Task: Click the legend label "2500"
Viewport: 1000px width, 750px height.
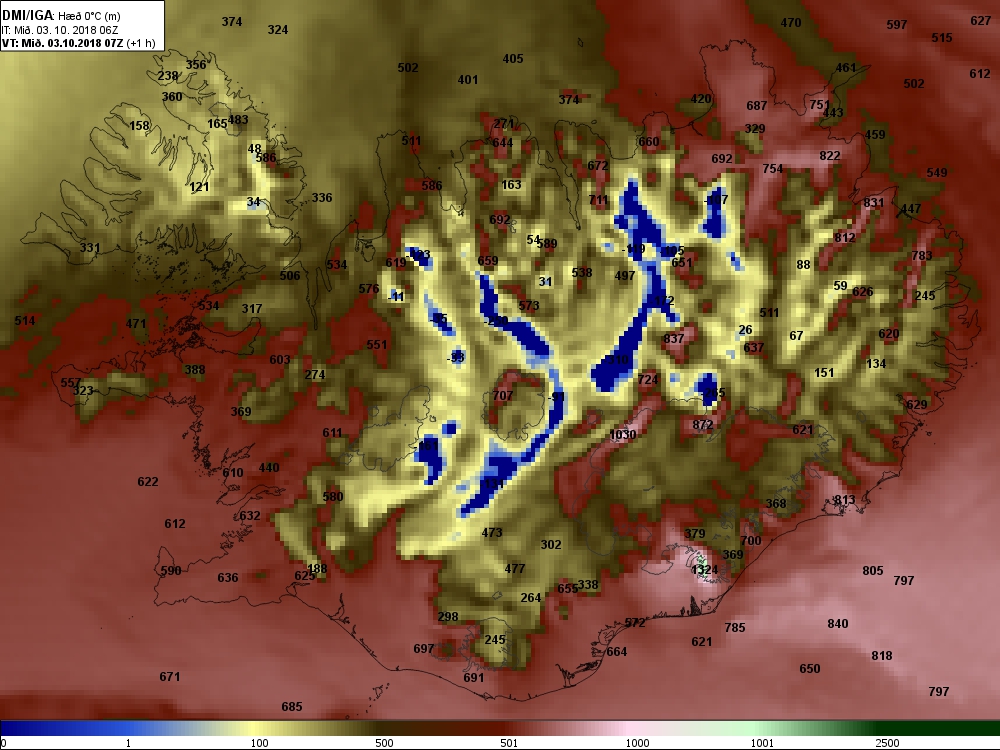Action: (x=888, y=743)
